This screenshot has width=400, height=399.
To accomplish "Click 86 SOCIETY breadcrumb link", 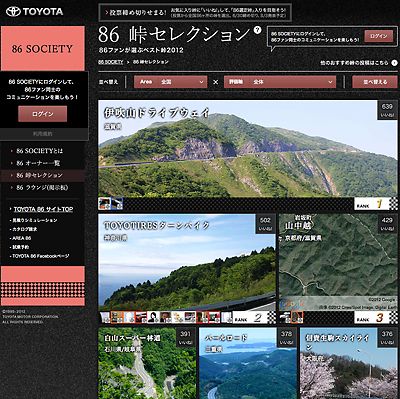I will (x=111, y=62).
